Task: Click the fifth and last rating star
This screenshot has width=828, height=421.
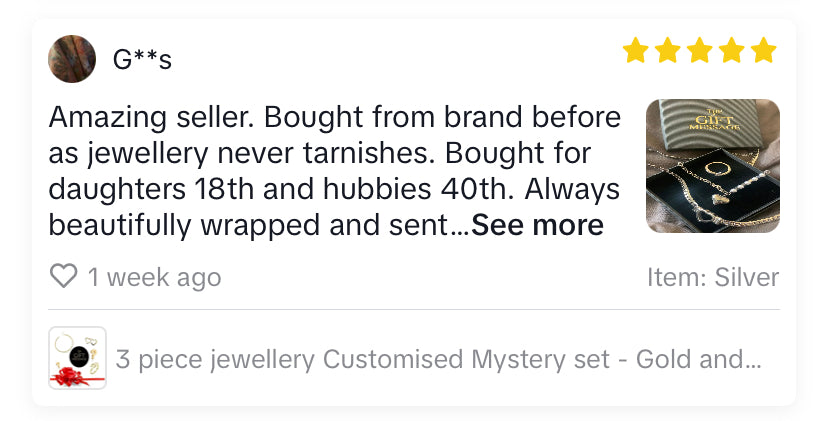Action: click(x=764, y=50)
